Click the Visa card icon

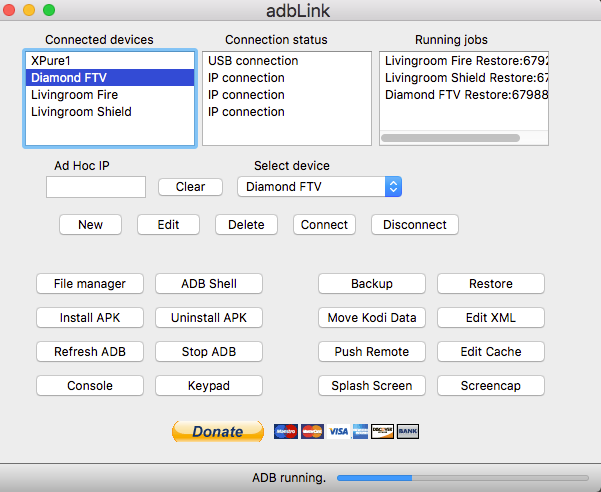tap(338, 431)
